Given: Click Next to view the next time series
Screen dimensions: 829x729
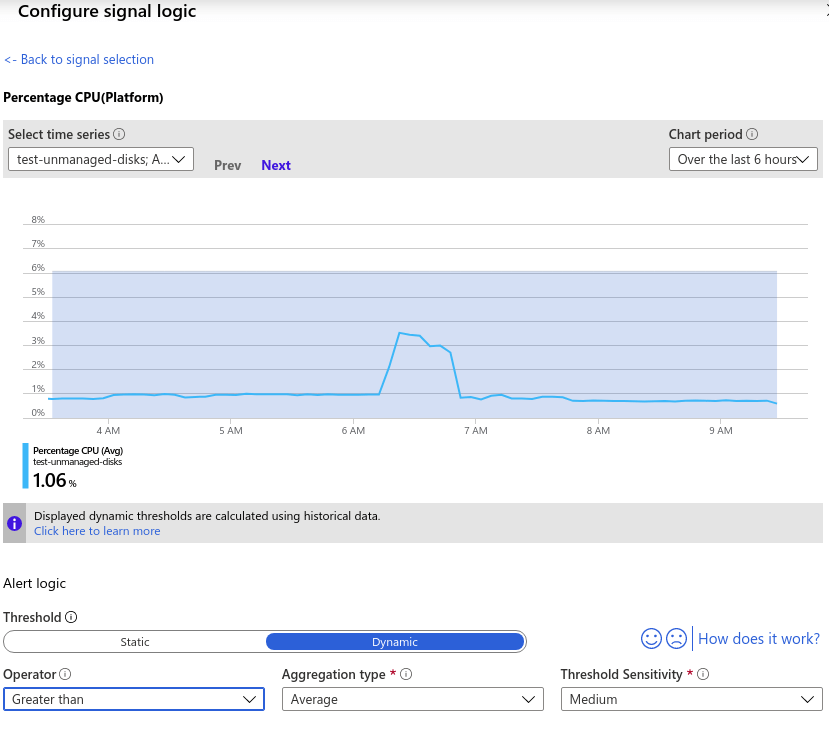Looking at the screenshot, I should [275, 165].
